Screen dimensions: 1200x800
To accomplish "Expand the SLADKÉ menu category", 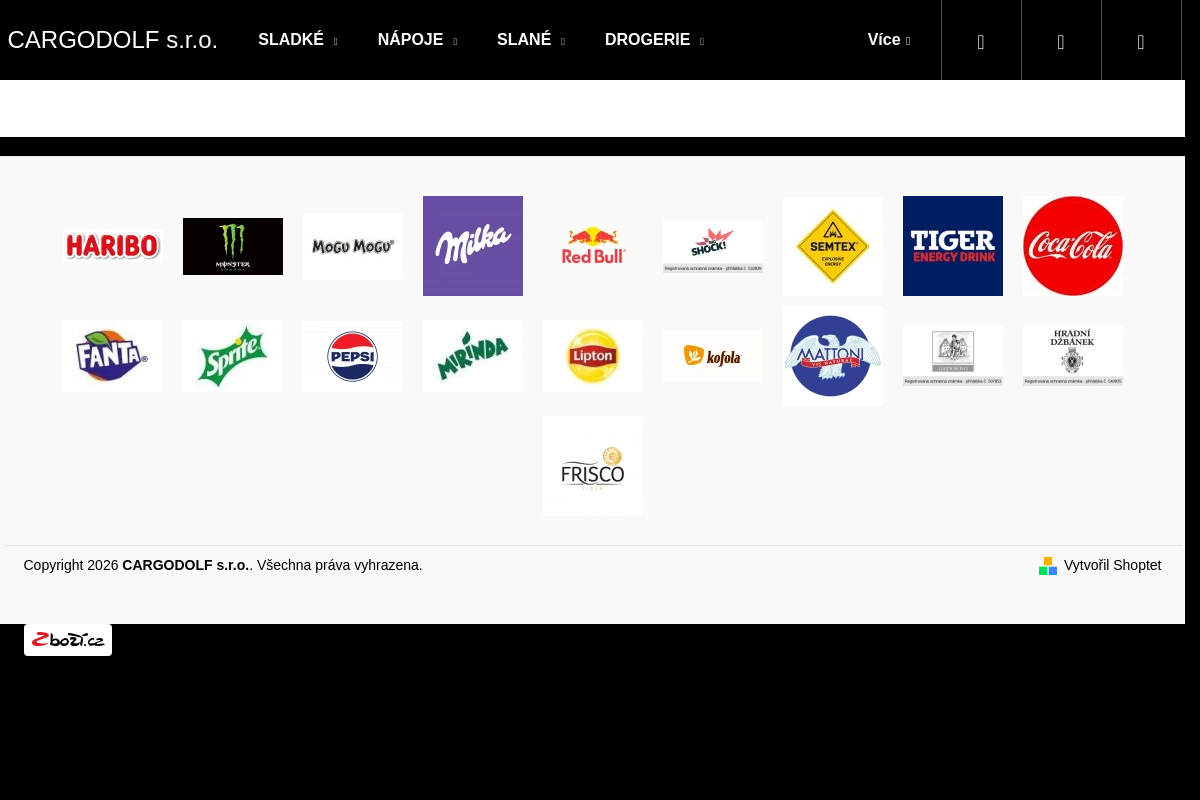I will click(x=298, y=40).
